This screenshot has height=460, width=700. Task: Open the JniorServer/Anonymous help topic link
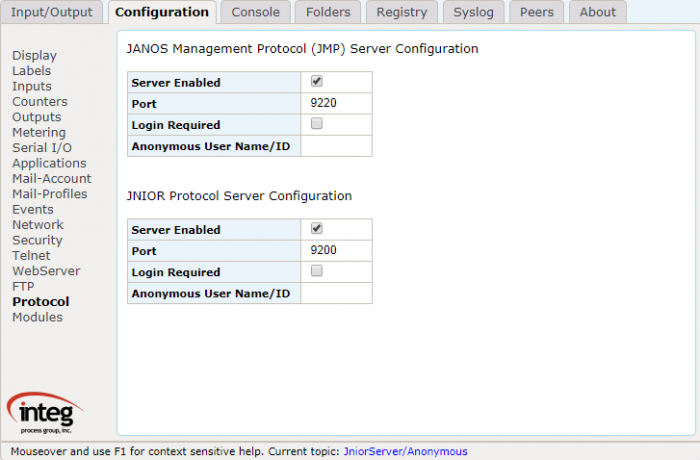pos(405,452)
